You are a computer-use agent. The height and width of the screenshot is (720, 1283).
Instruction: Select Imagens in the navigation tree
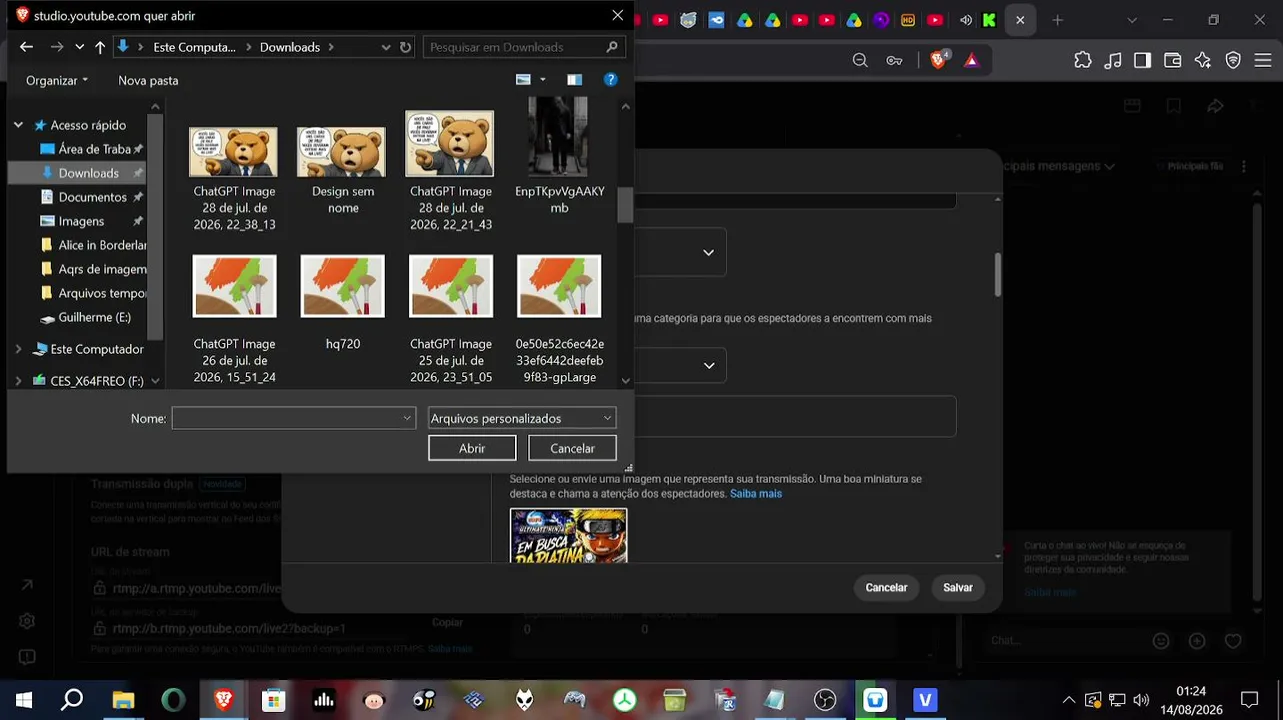pyautogui.click(x=81, y=221)
